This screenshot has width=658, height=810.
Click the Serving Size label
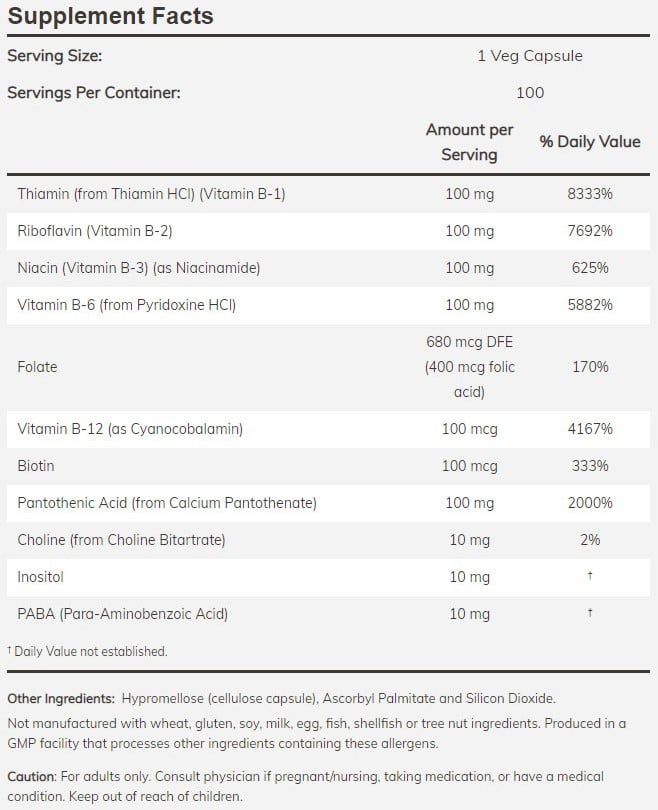click(x=54, y=56)
